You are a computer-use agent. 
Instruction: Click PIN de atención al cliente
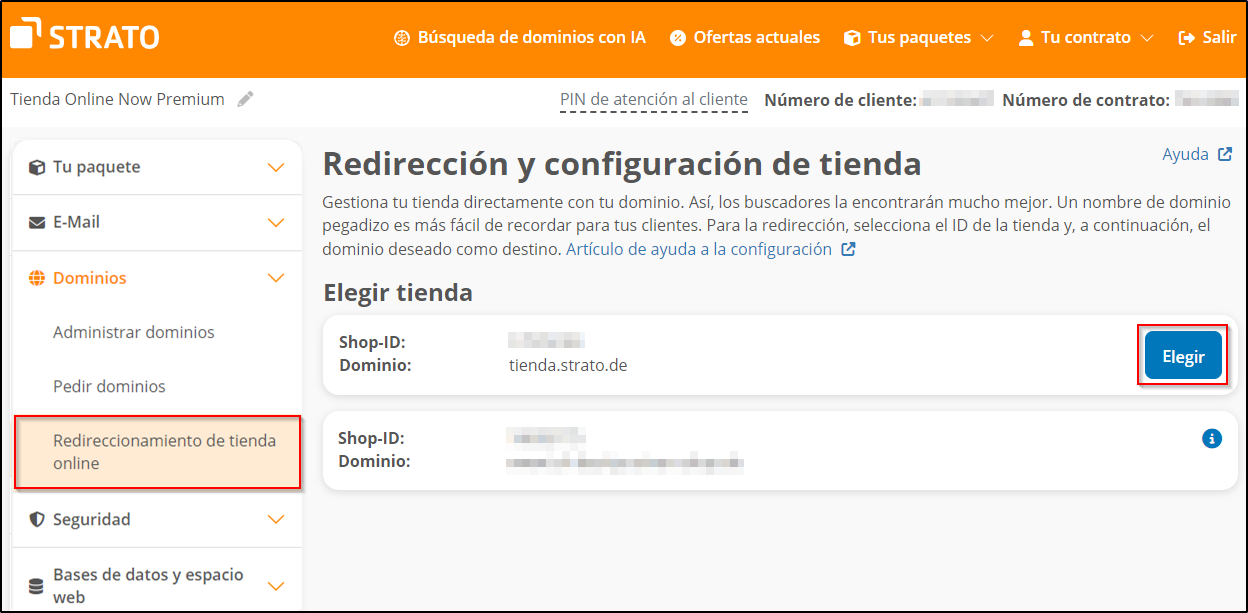pos(653,99)
